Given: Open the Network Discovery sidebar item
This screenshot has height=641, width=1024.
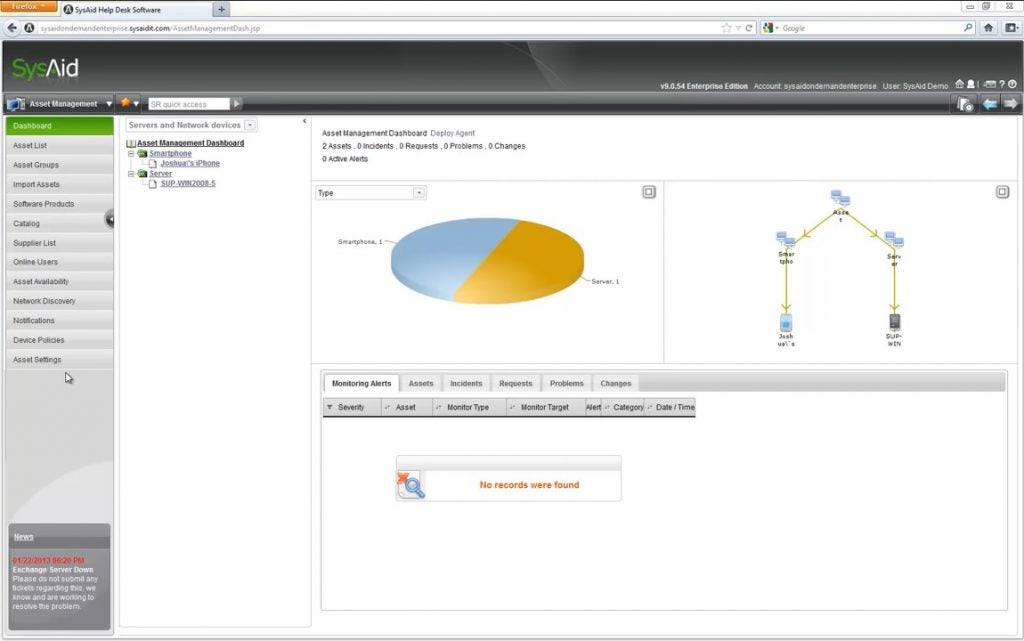Looking at the screenshot, I should pyautogui.click(x=45, y=301).
